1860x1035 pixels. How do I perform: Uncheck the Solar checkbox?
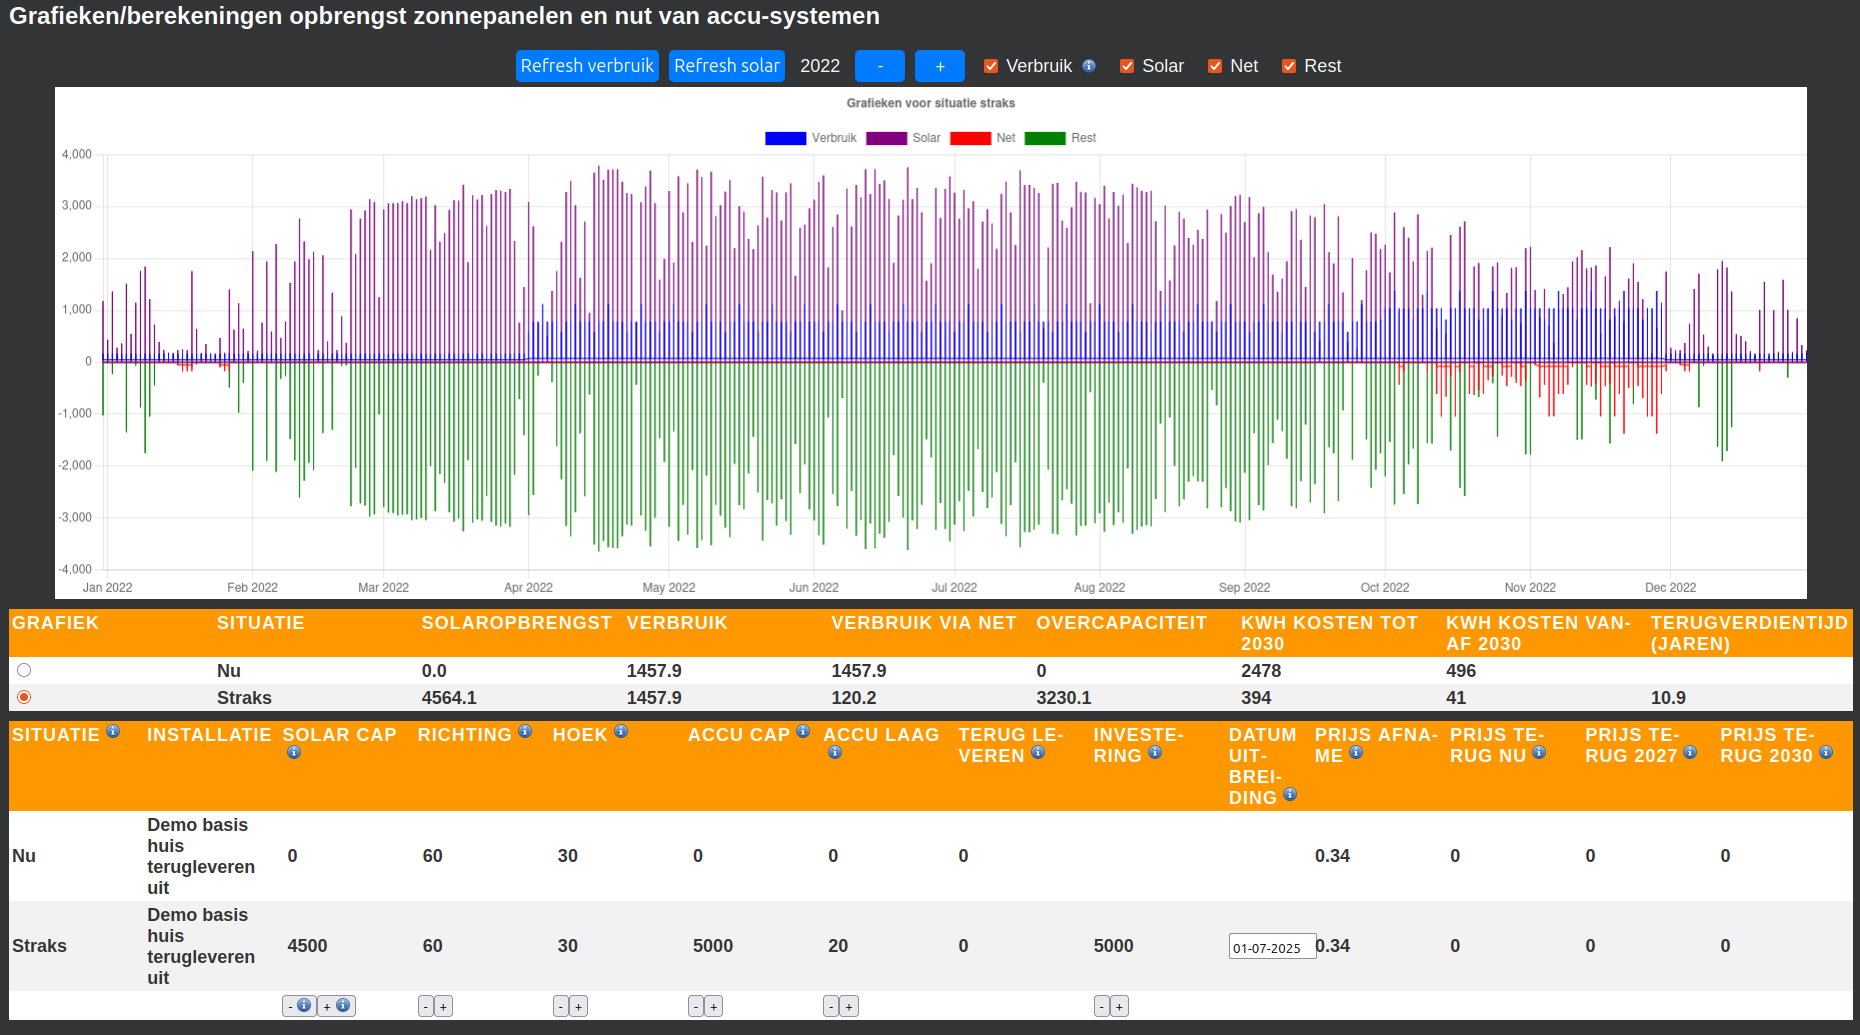(1127, 66)
